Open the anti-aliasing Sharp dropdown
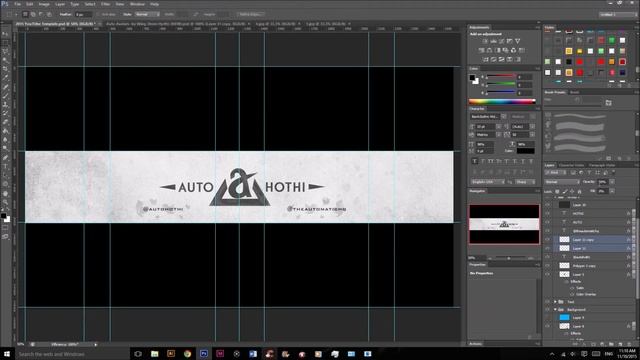This screenshot has width=640, height=360. tap(525, 182)
